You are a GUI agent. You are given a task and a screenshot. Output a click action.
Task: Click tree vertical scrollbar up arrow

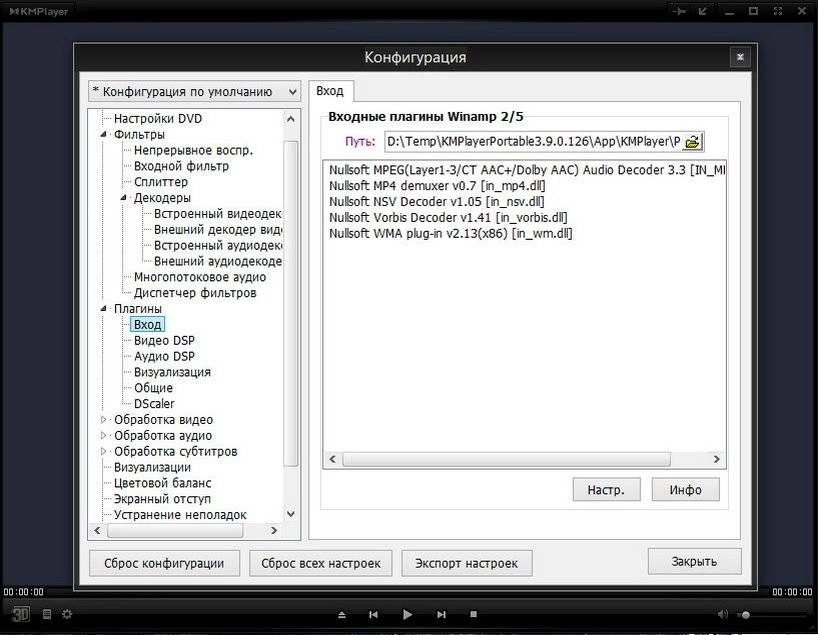[x=291, y=119]
